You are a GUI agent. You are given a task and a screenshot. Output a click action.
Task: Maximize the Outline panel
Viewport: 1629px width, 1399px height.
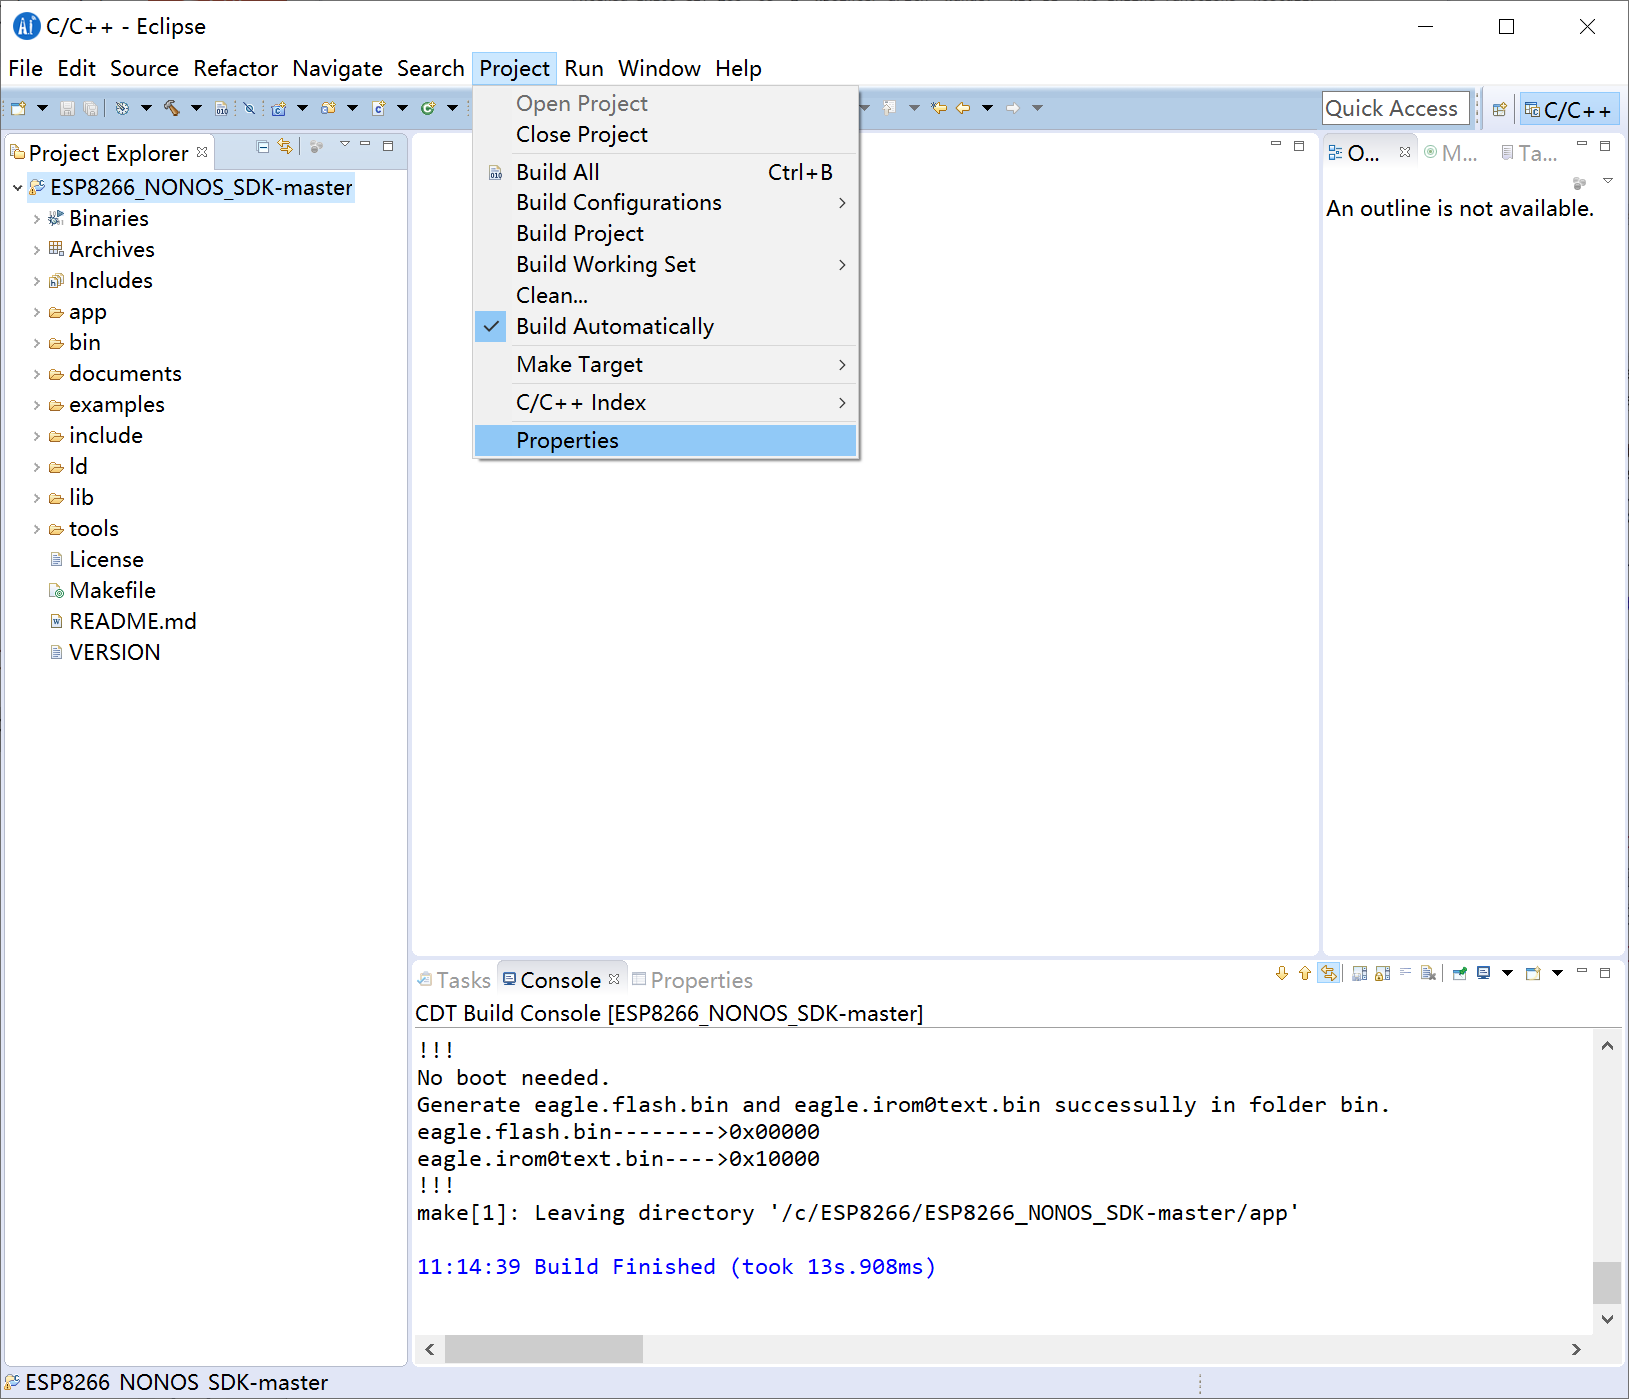click(1605, 146)
